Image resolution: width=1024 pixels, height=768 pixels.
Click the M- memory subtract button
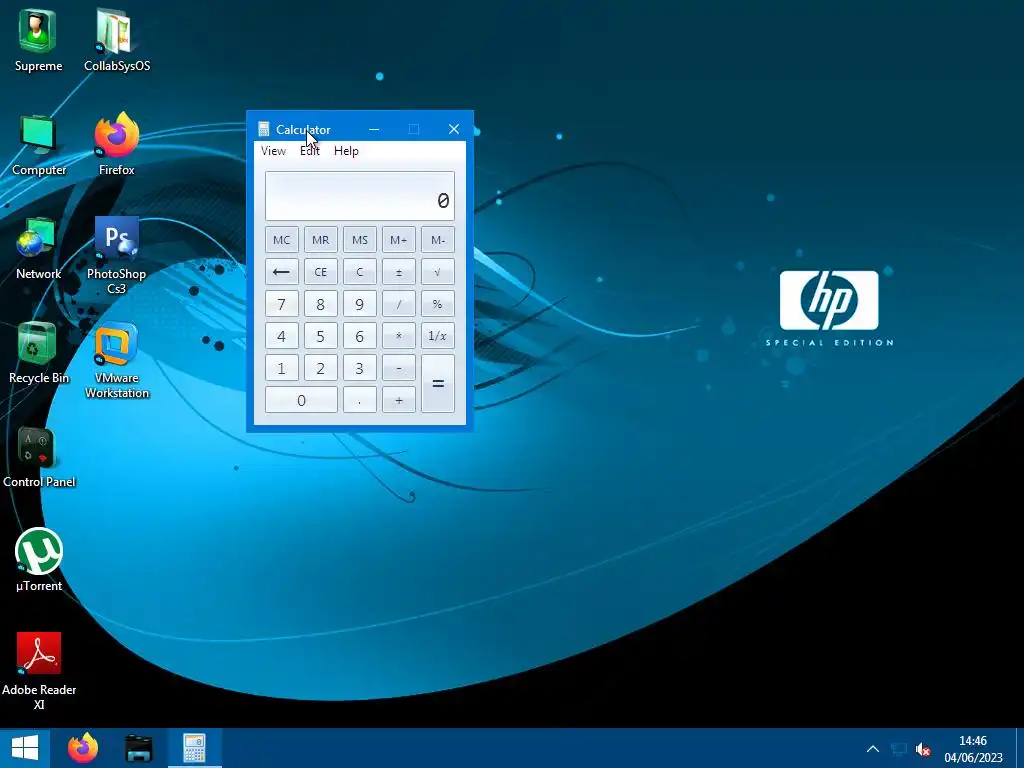pyautogui.click(x=438, y=240)
